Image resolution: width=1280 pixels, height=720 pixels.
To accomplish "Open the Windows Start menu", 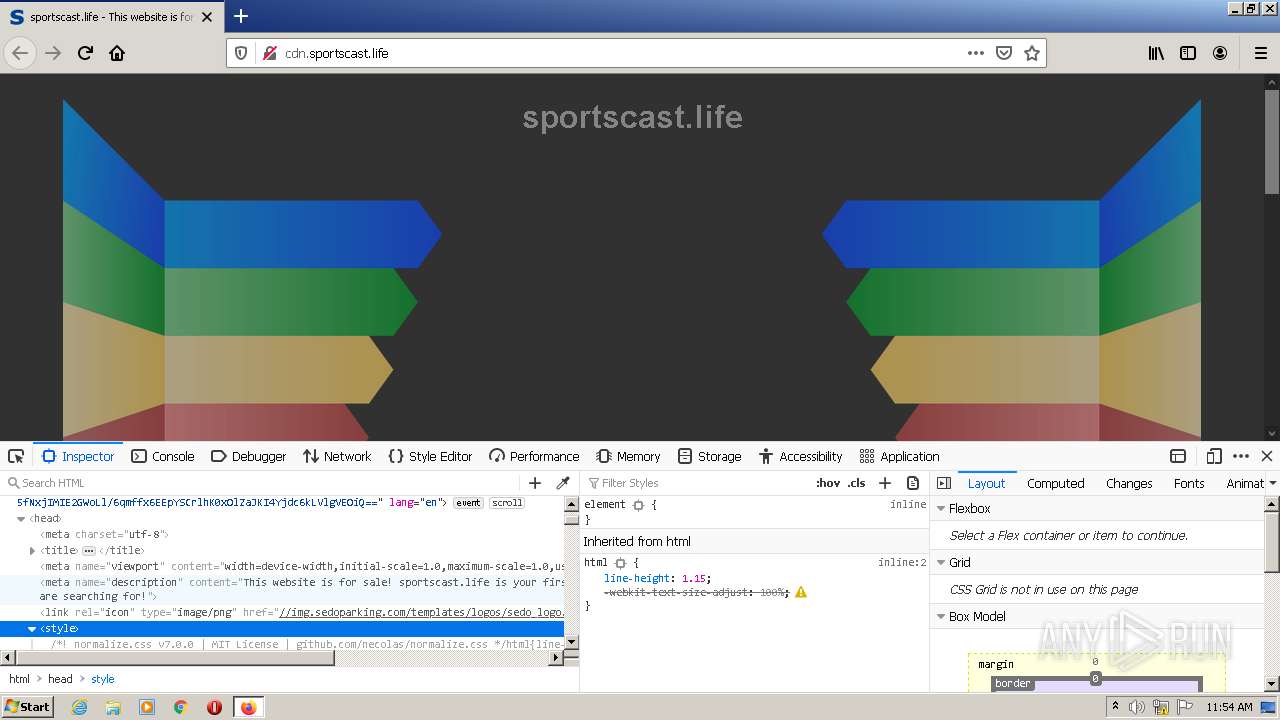I will 27,706.
